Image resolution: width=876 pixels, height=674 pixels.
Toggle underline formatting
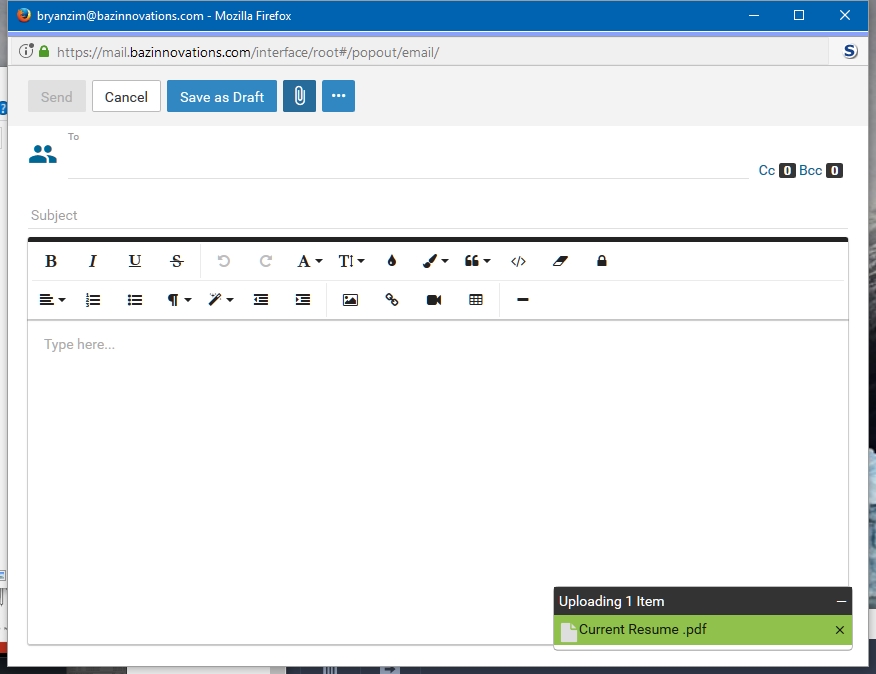pyautogui.click(x=135, y=261)
